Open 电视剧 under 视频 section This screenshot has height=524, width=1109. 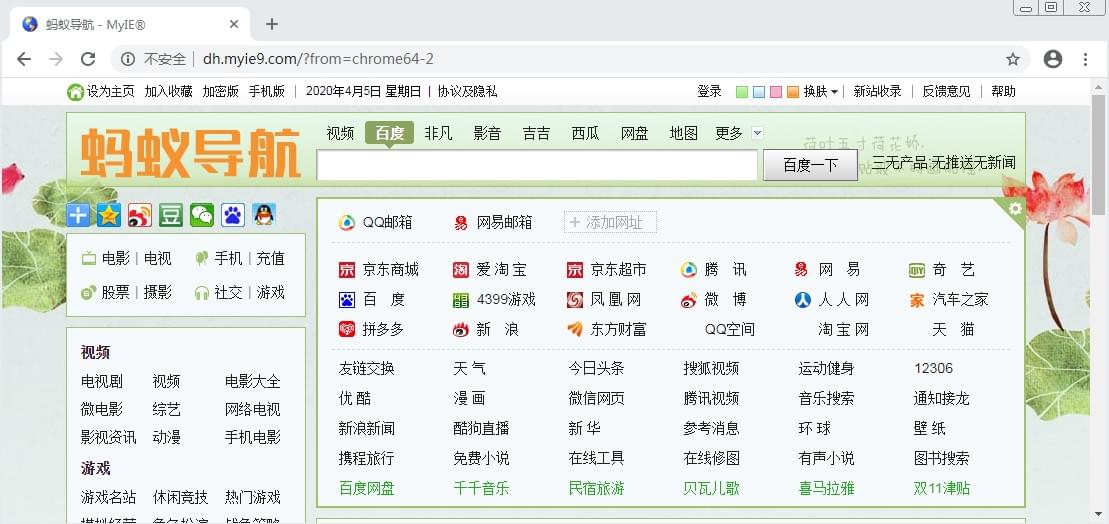tap(102, 382)
